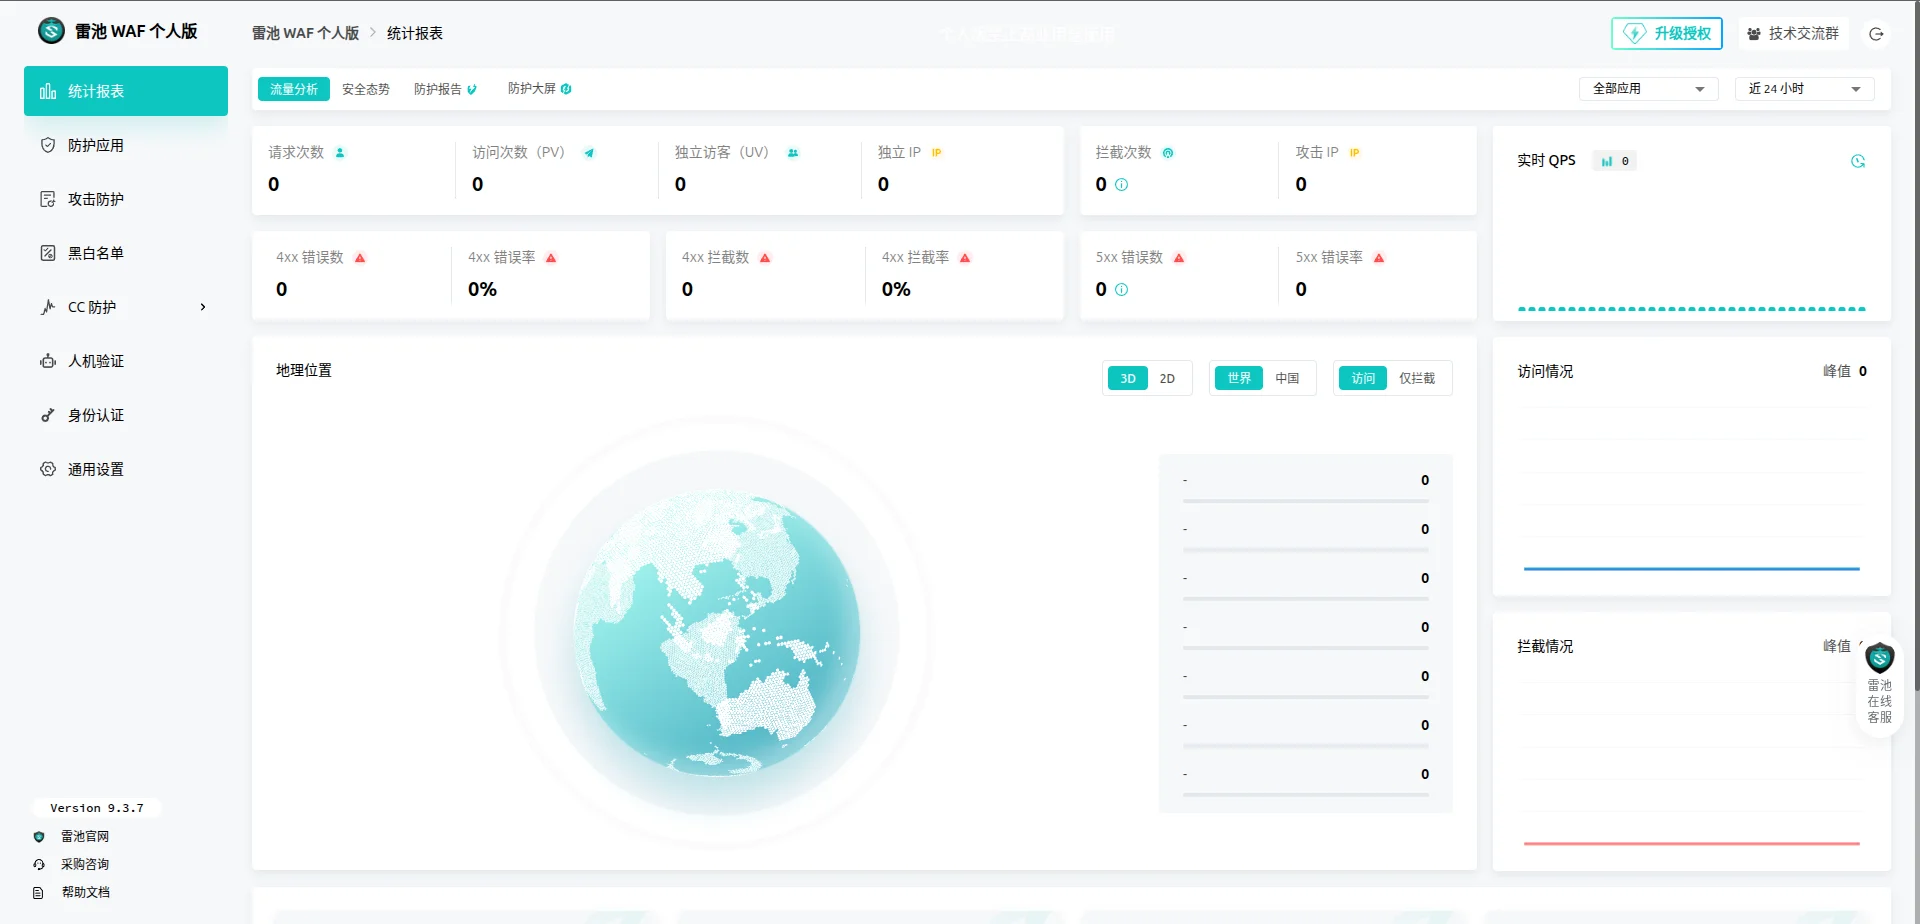The width and height of the screenshot is (1920, 924).
Task: Expand the CC 防护 submenu chevron
Action: pos(203,307)
